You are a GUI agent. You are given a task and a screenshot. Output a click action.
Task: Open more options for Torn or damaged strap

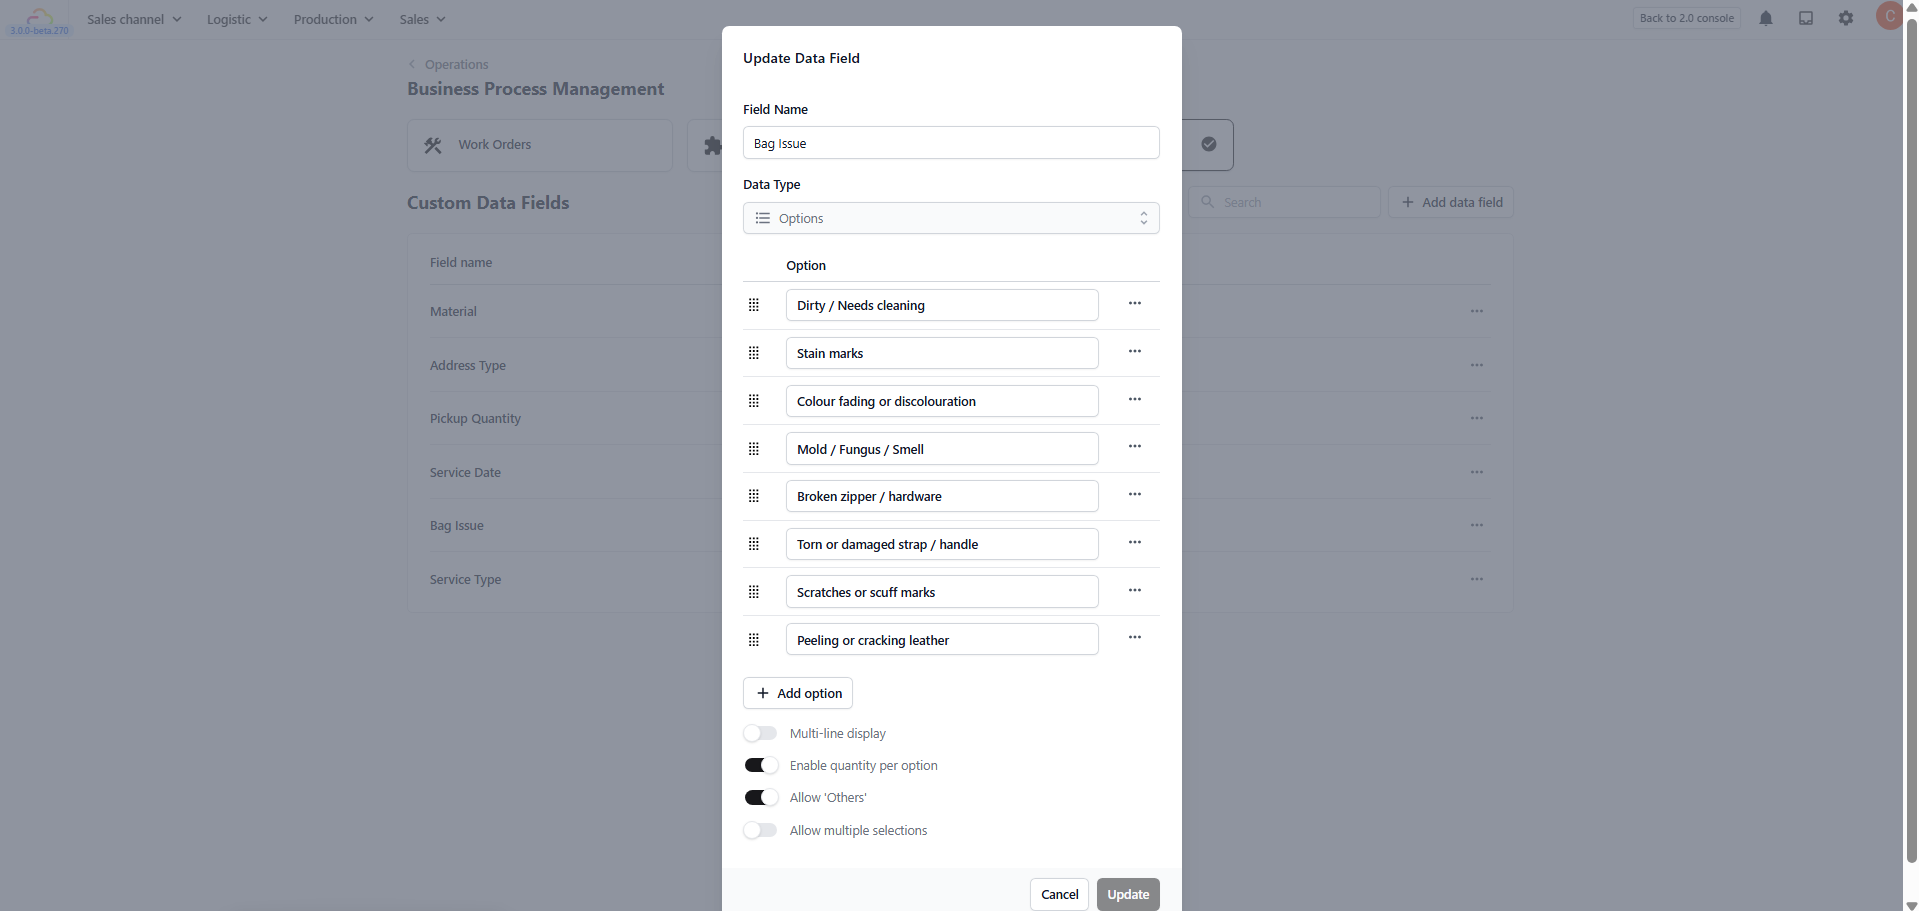tap(1134, 542)
